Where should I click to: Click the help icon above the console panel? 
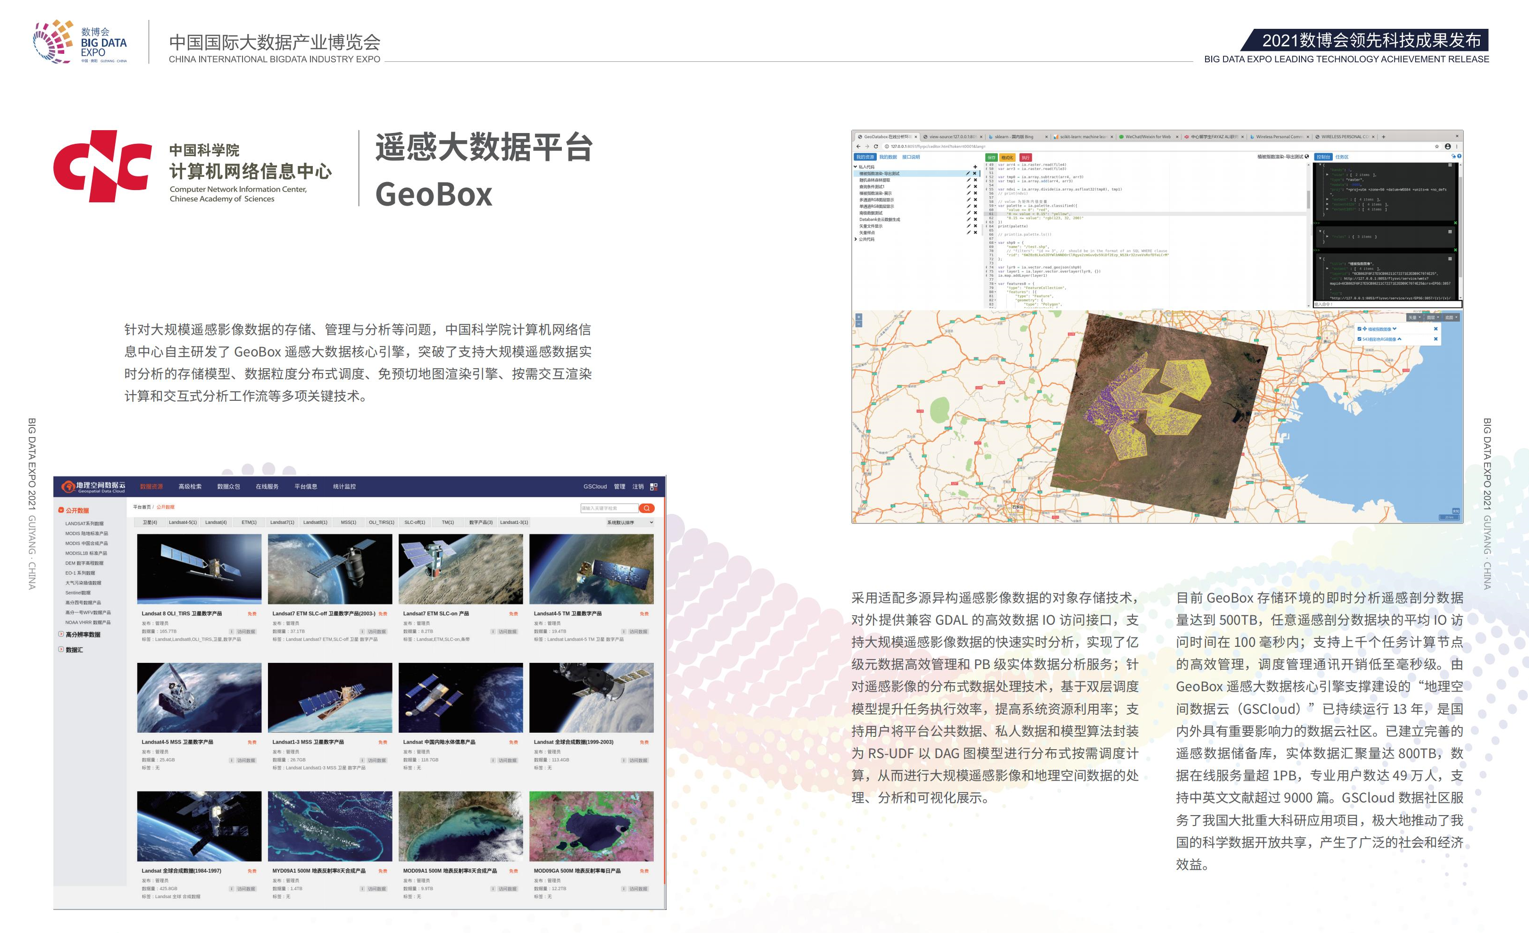coord(1459,157)
